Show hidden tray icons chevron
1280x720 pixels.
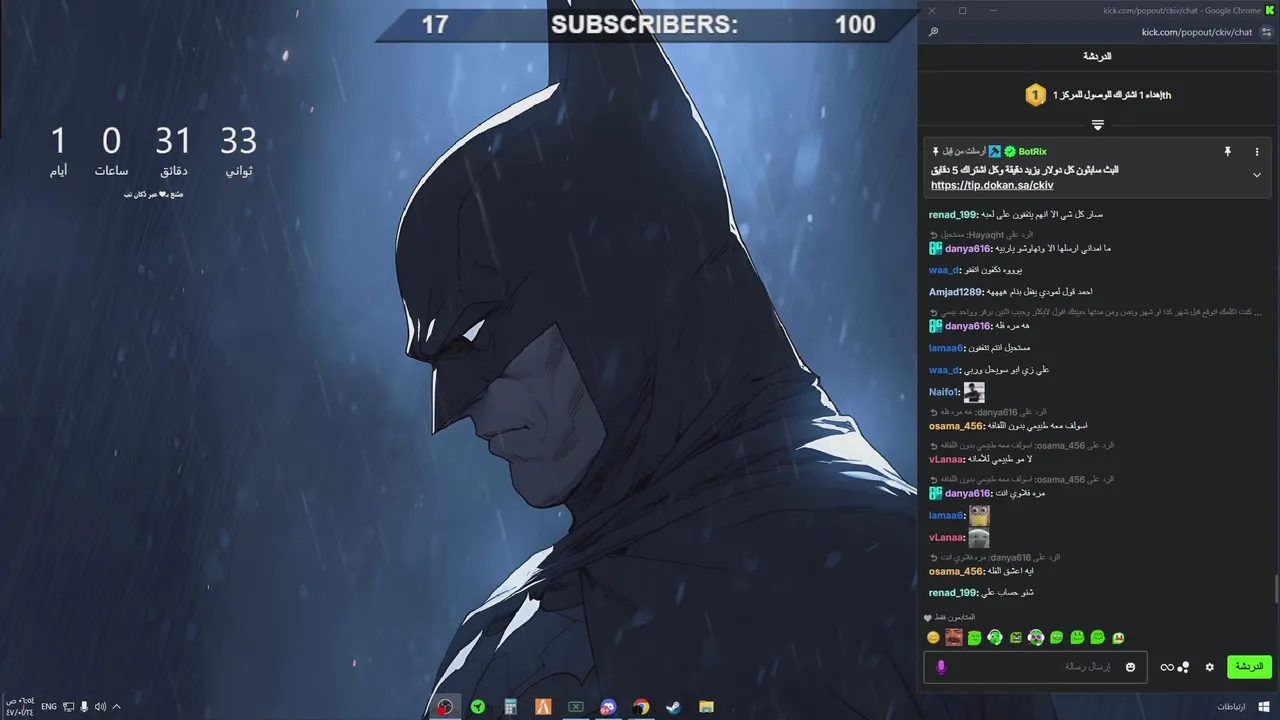pos(116,707)
